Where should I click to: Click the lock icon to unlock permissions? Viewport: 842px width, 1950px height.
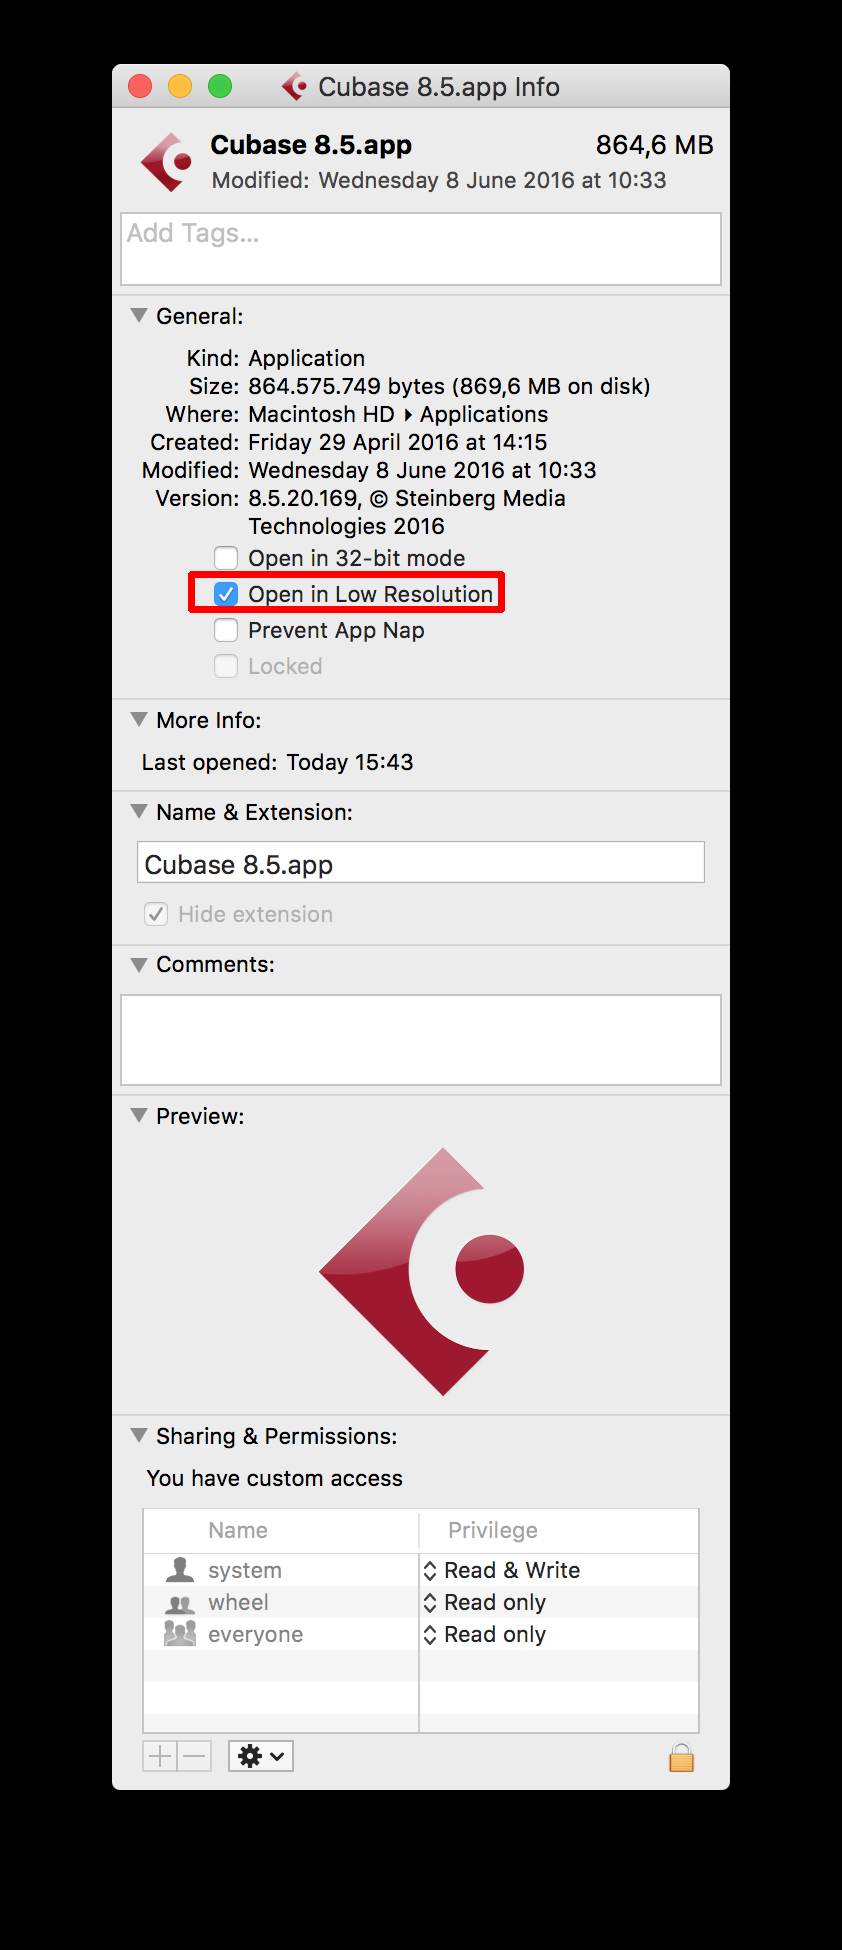click(x=681, y=1757)
